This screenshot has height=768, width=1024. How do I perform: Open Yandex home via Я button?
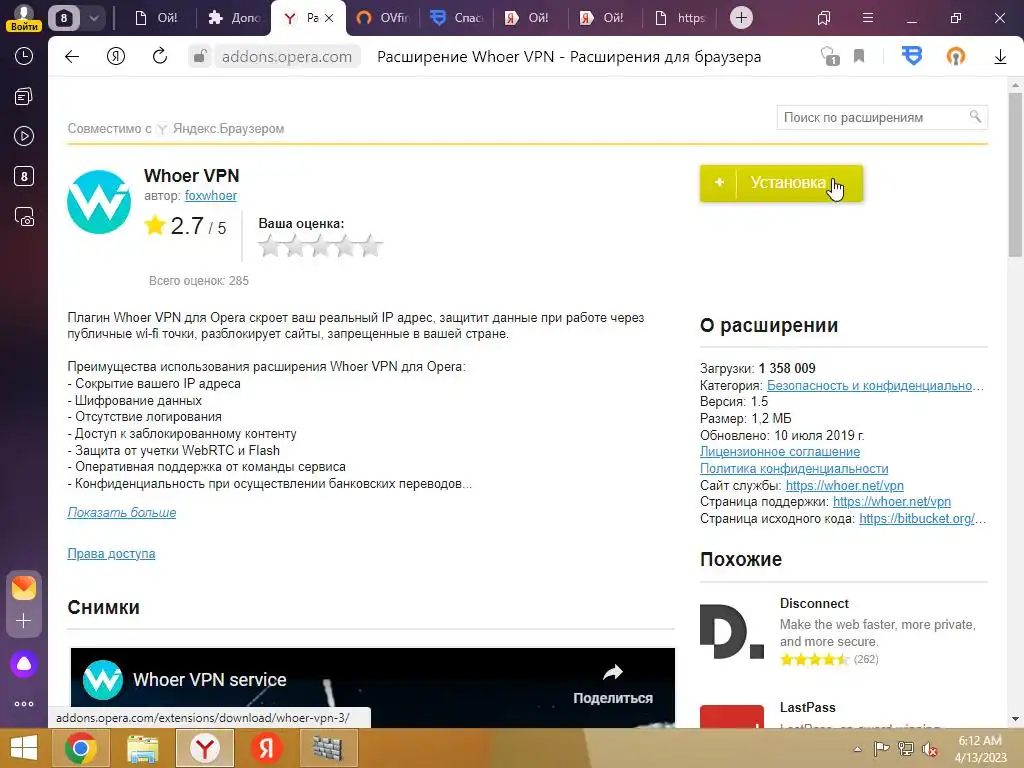(x=116, y=57)
